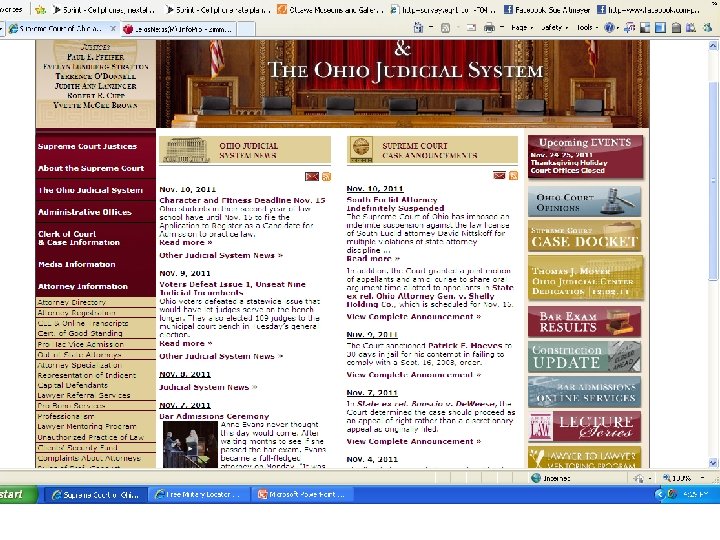Select Attorney Information menu item
The width and height of the screenshot is (720, 540).
point(83,286)
